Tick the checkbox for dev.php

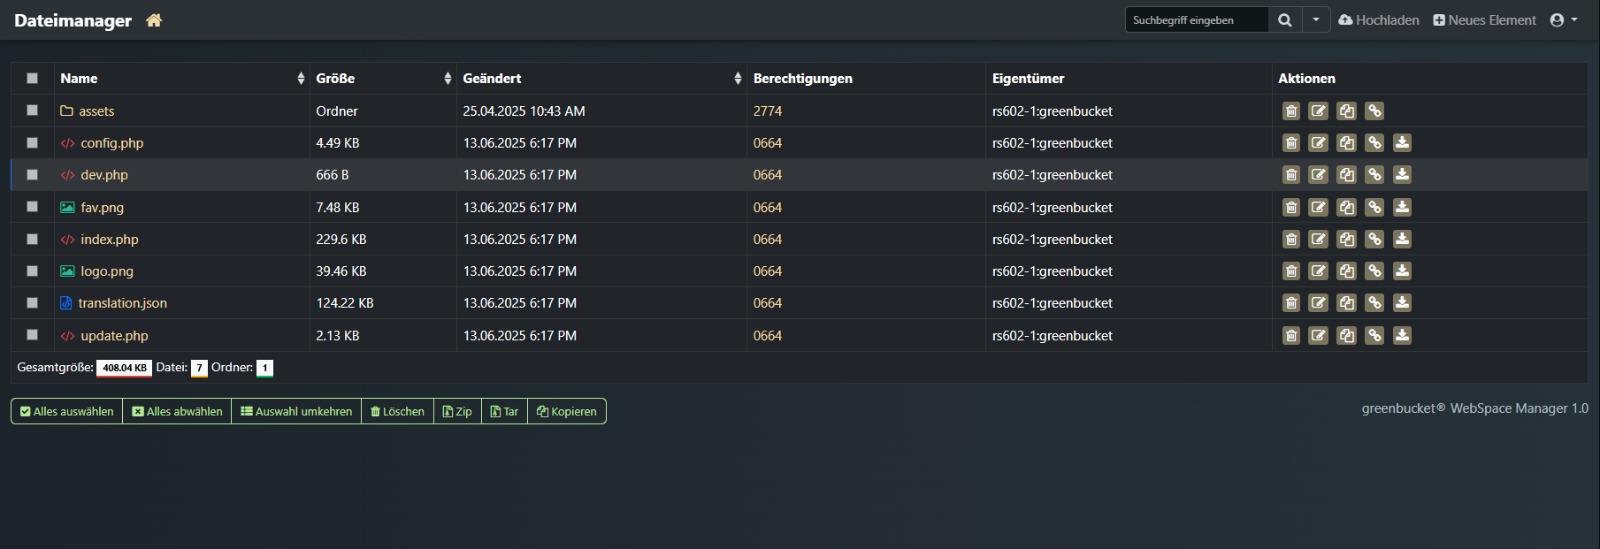pyautogui.click(x=32, y=175)
